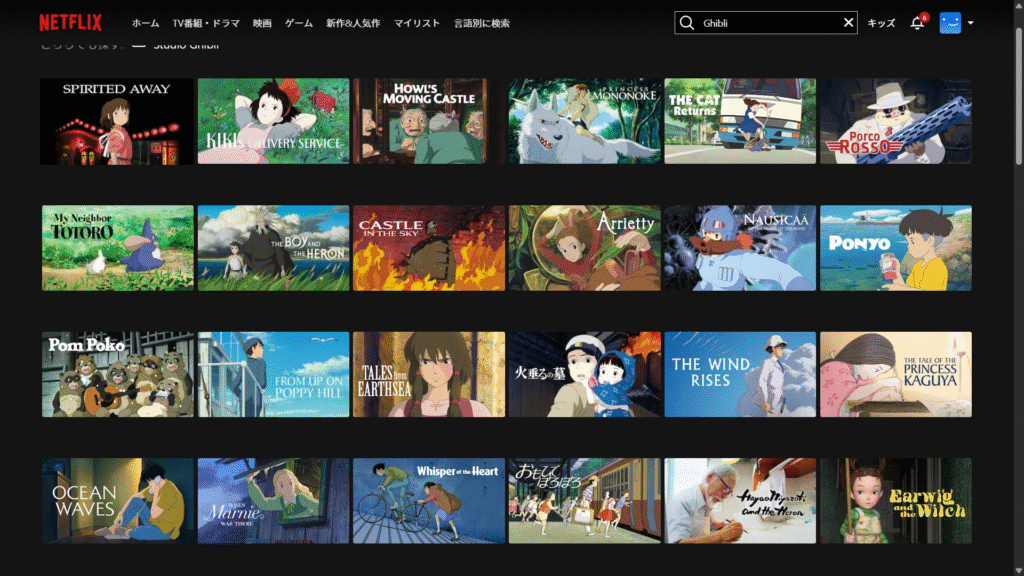This screenshot has height=576, width=1024.
Task: Open My Neighbor Totoro thumbnail
Action: click(118, 248)
